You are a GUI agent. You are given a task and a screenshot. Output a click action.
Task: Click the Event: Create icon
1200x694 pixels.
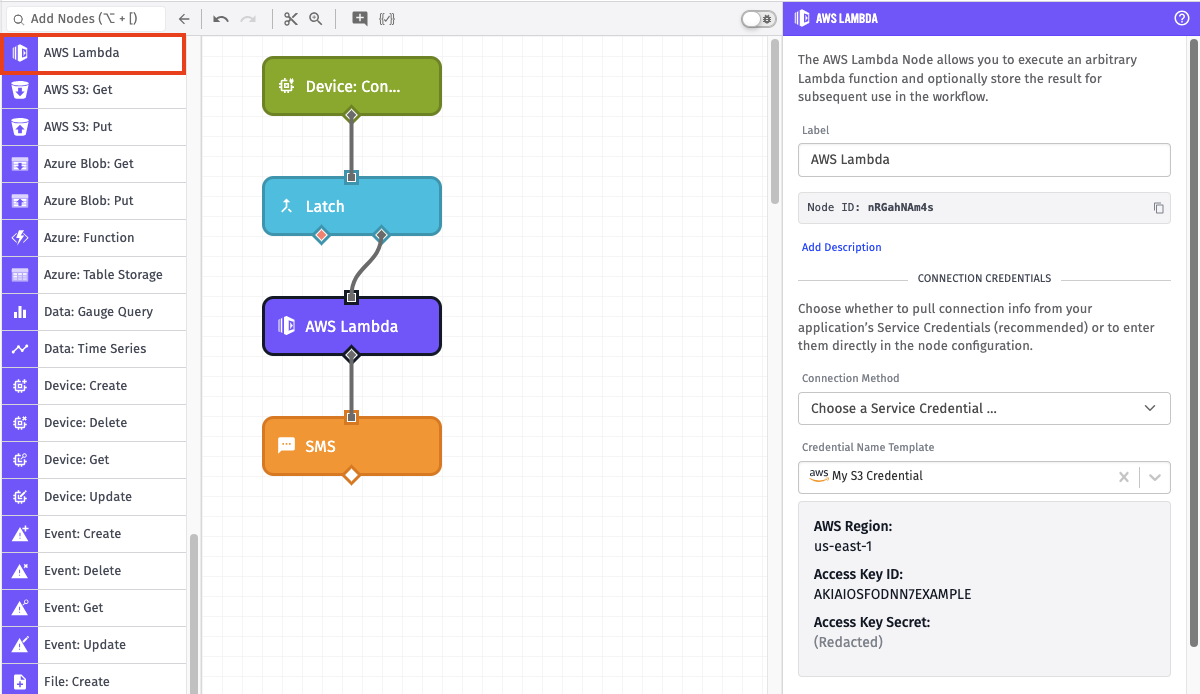tap(20, 534)
